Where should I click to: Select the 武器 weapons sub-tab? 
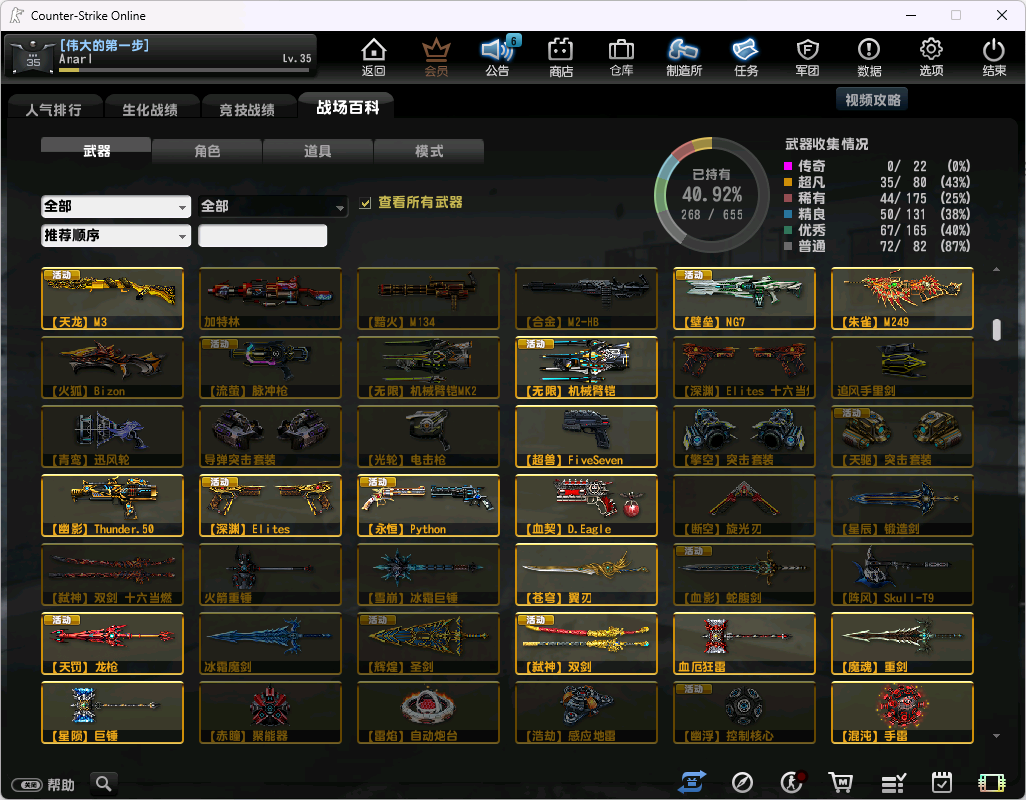96,150
